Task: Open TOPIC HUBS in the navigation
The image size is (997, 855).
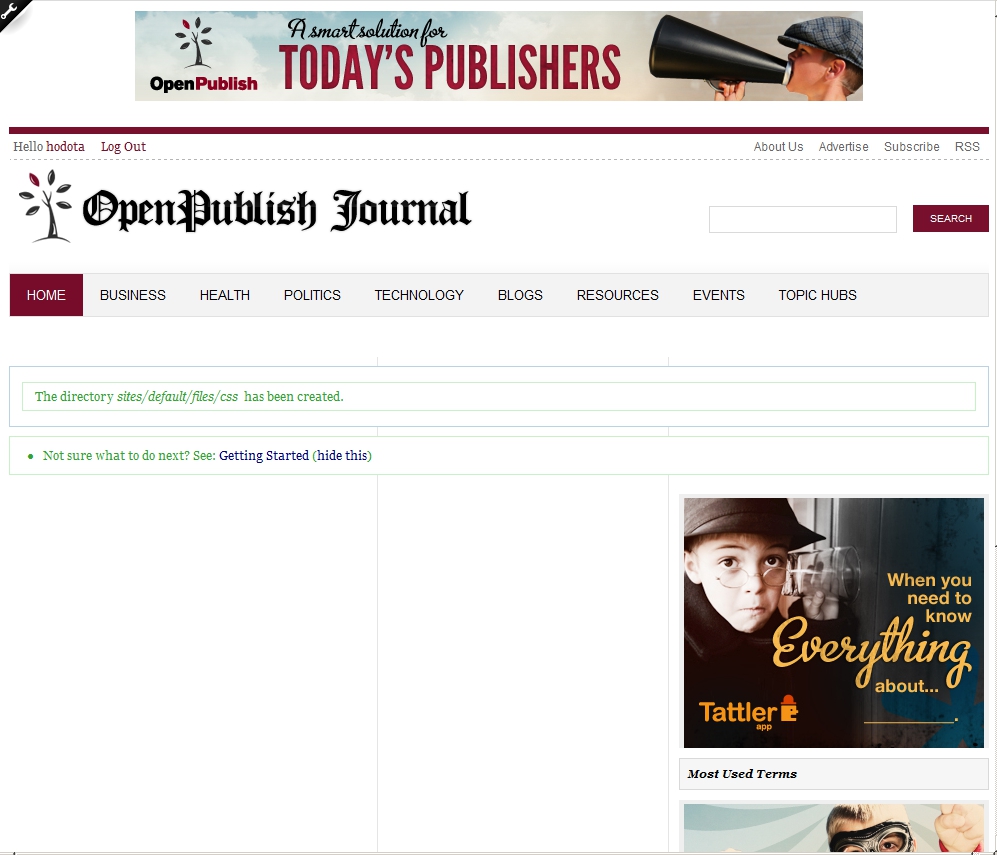Action: (817, 295)
